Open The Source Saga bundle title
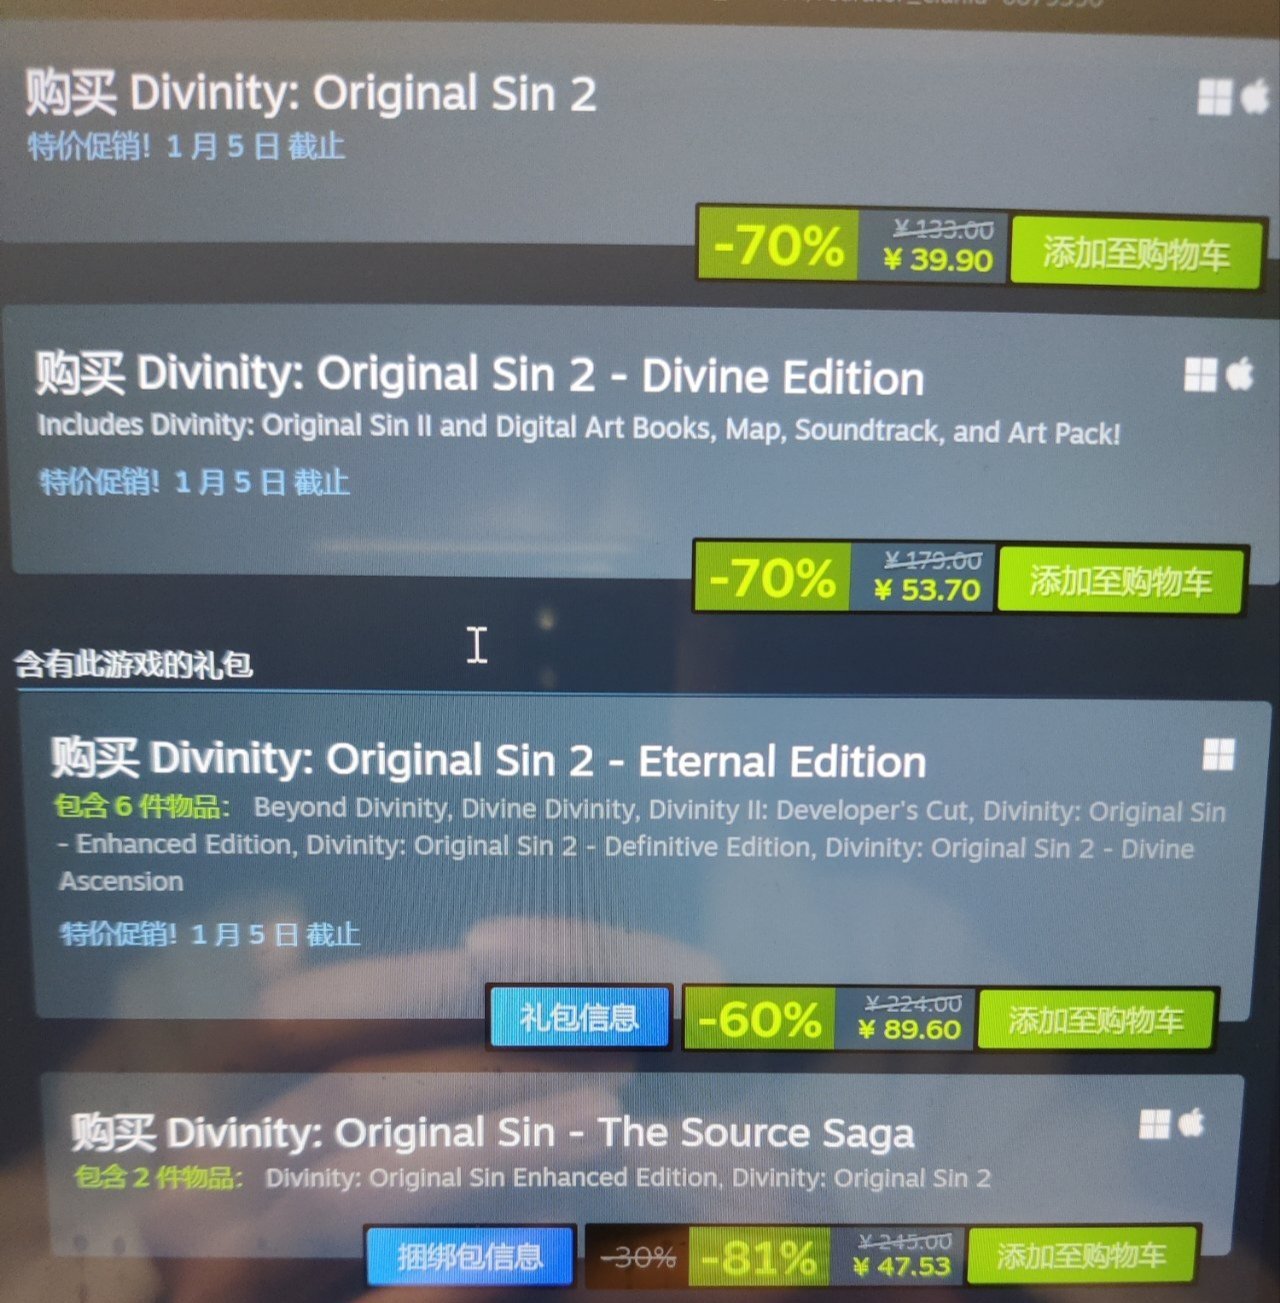 click(x=492, y=1133)
